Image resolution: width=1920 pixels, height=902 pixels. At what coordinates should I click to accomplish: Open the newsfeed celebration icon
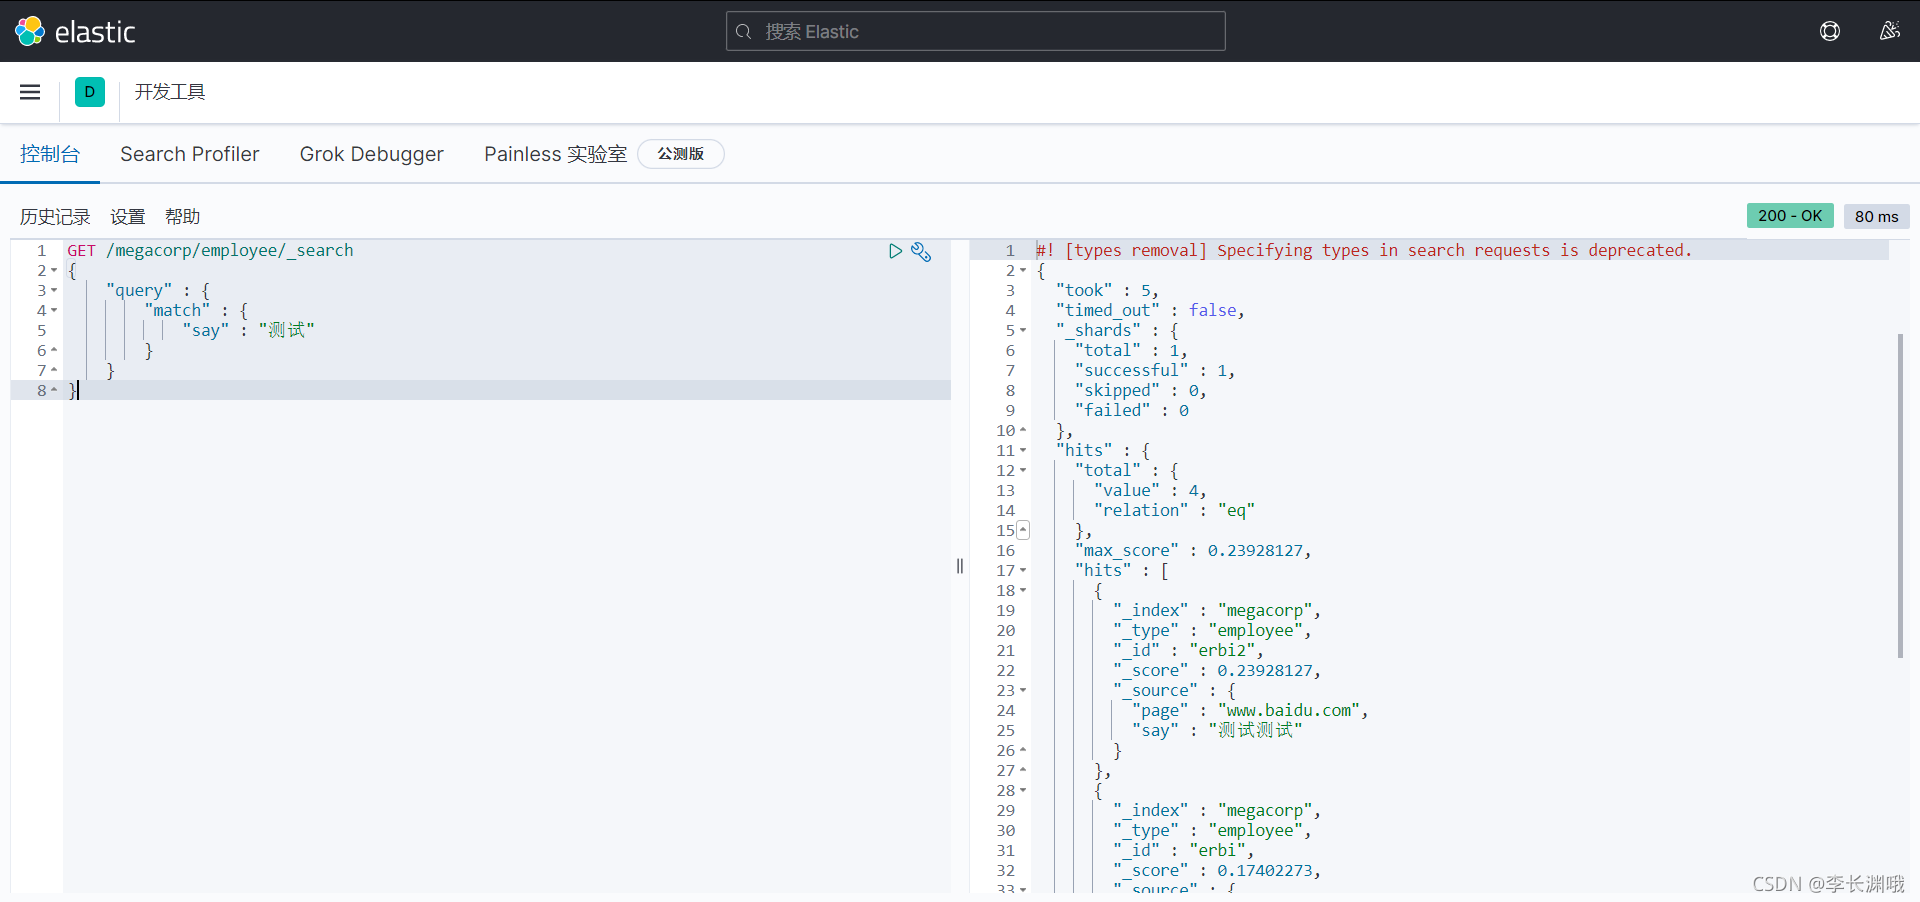pos(1889,31)
